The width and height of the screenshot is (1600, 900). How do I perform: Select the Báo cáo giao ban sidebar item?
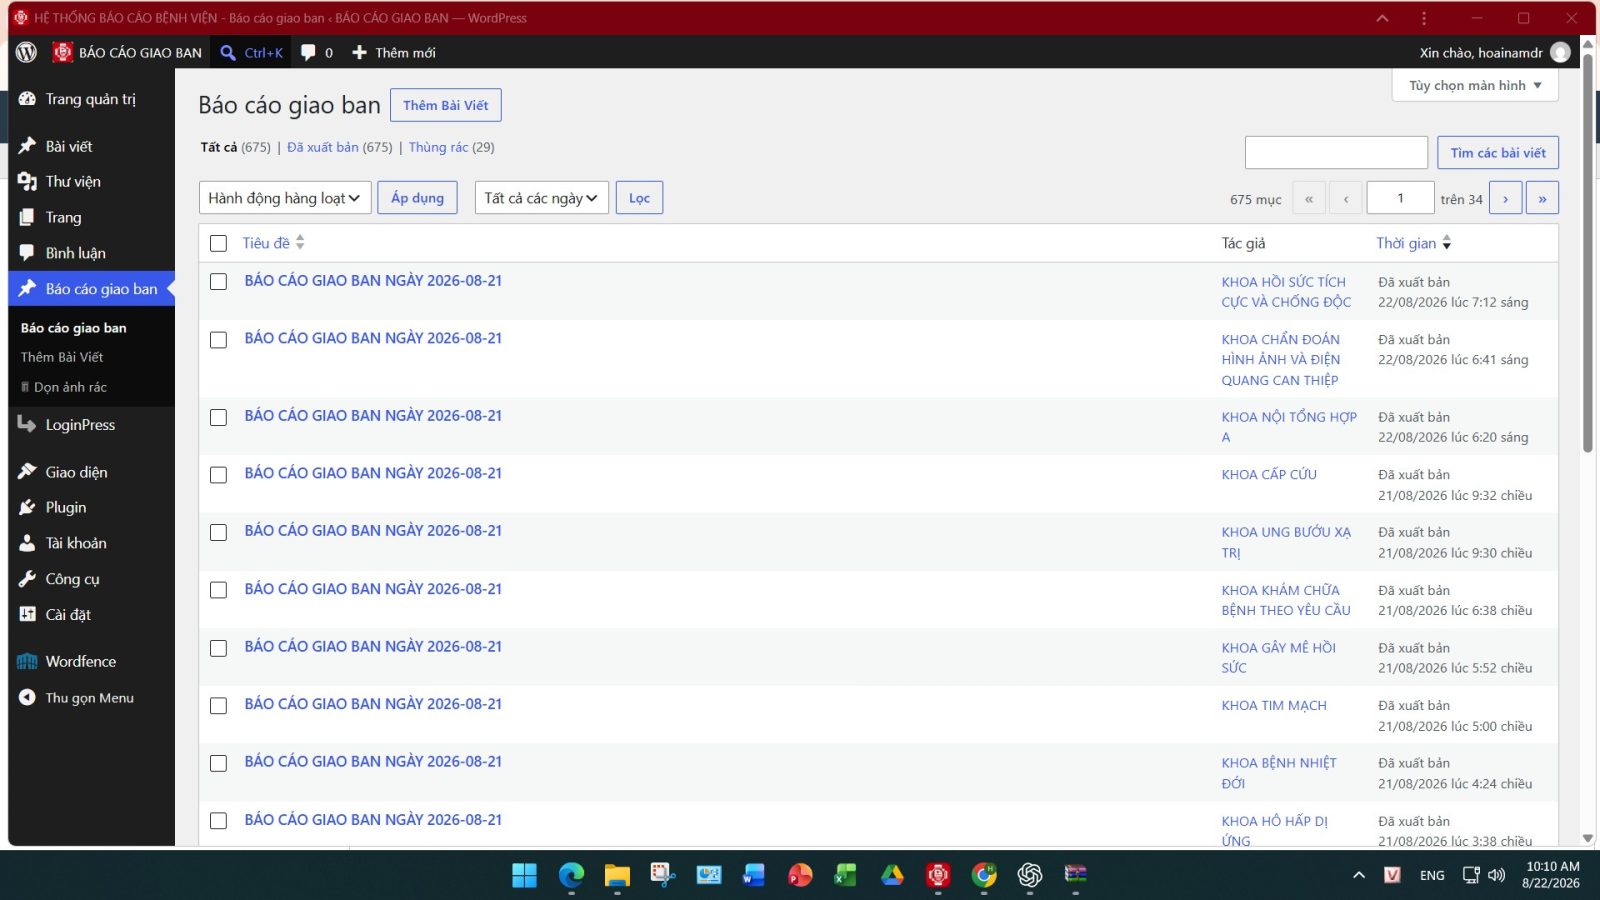coord(91,289)
